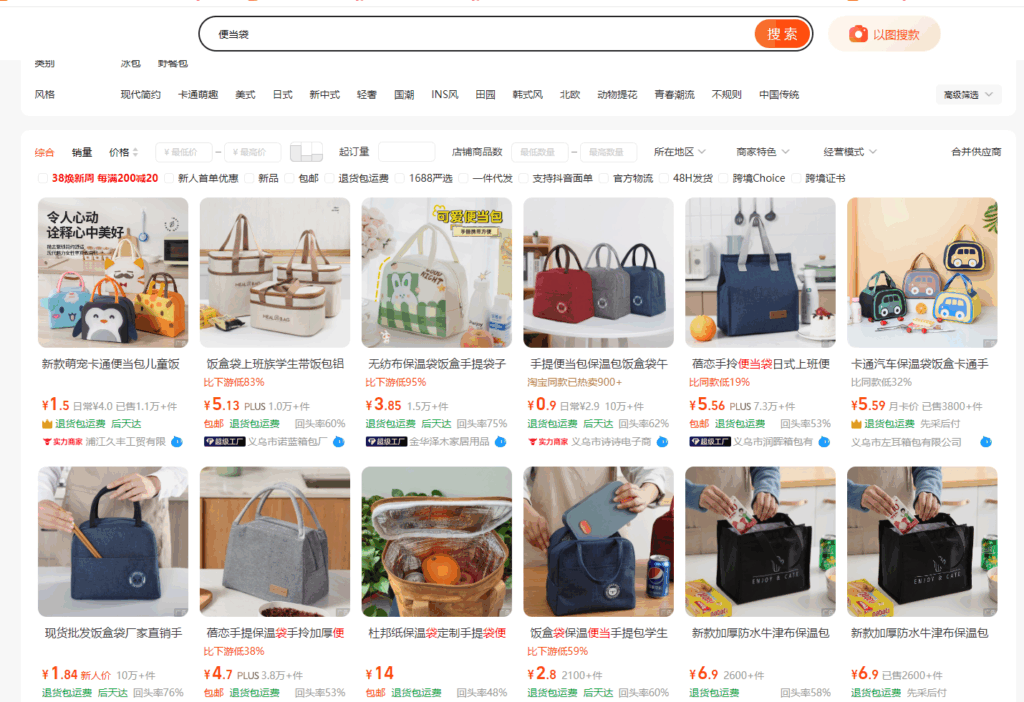Click chat icon next to 金华泽木家居用品
1024x702 pixels.
pos(500,442)
